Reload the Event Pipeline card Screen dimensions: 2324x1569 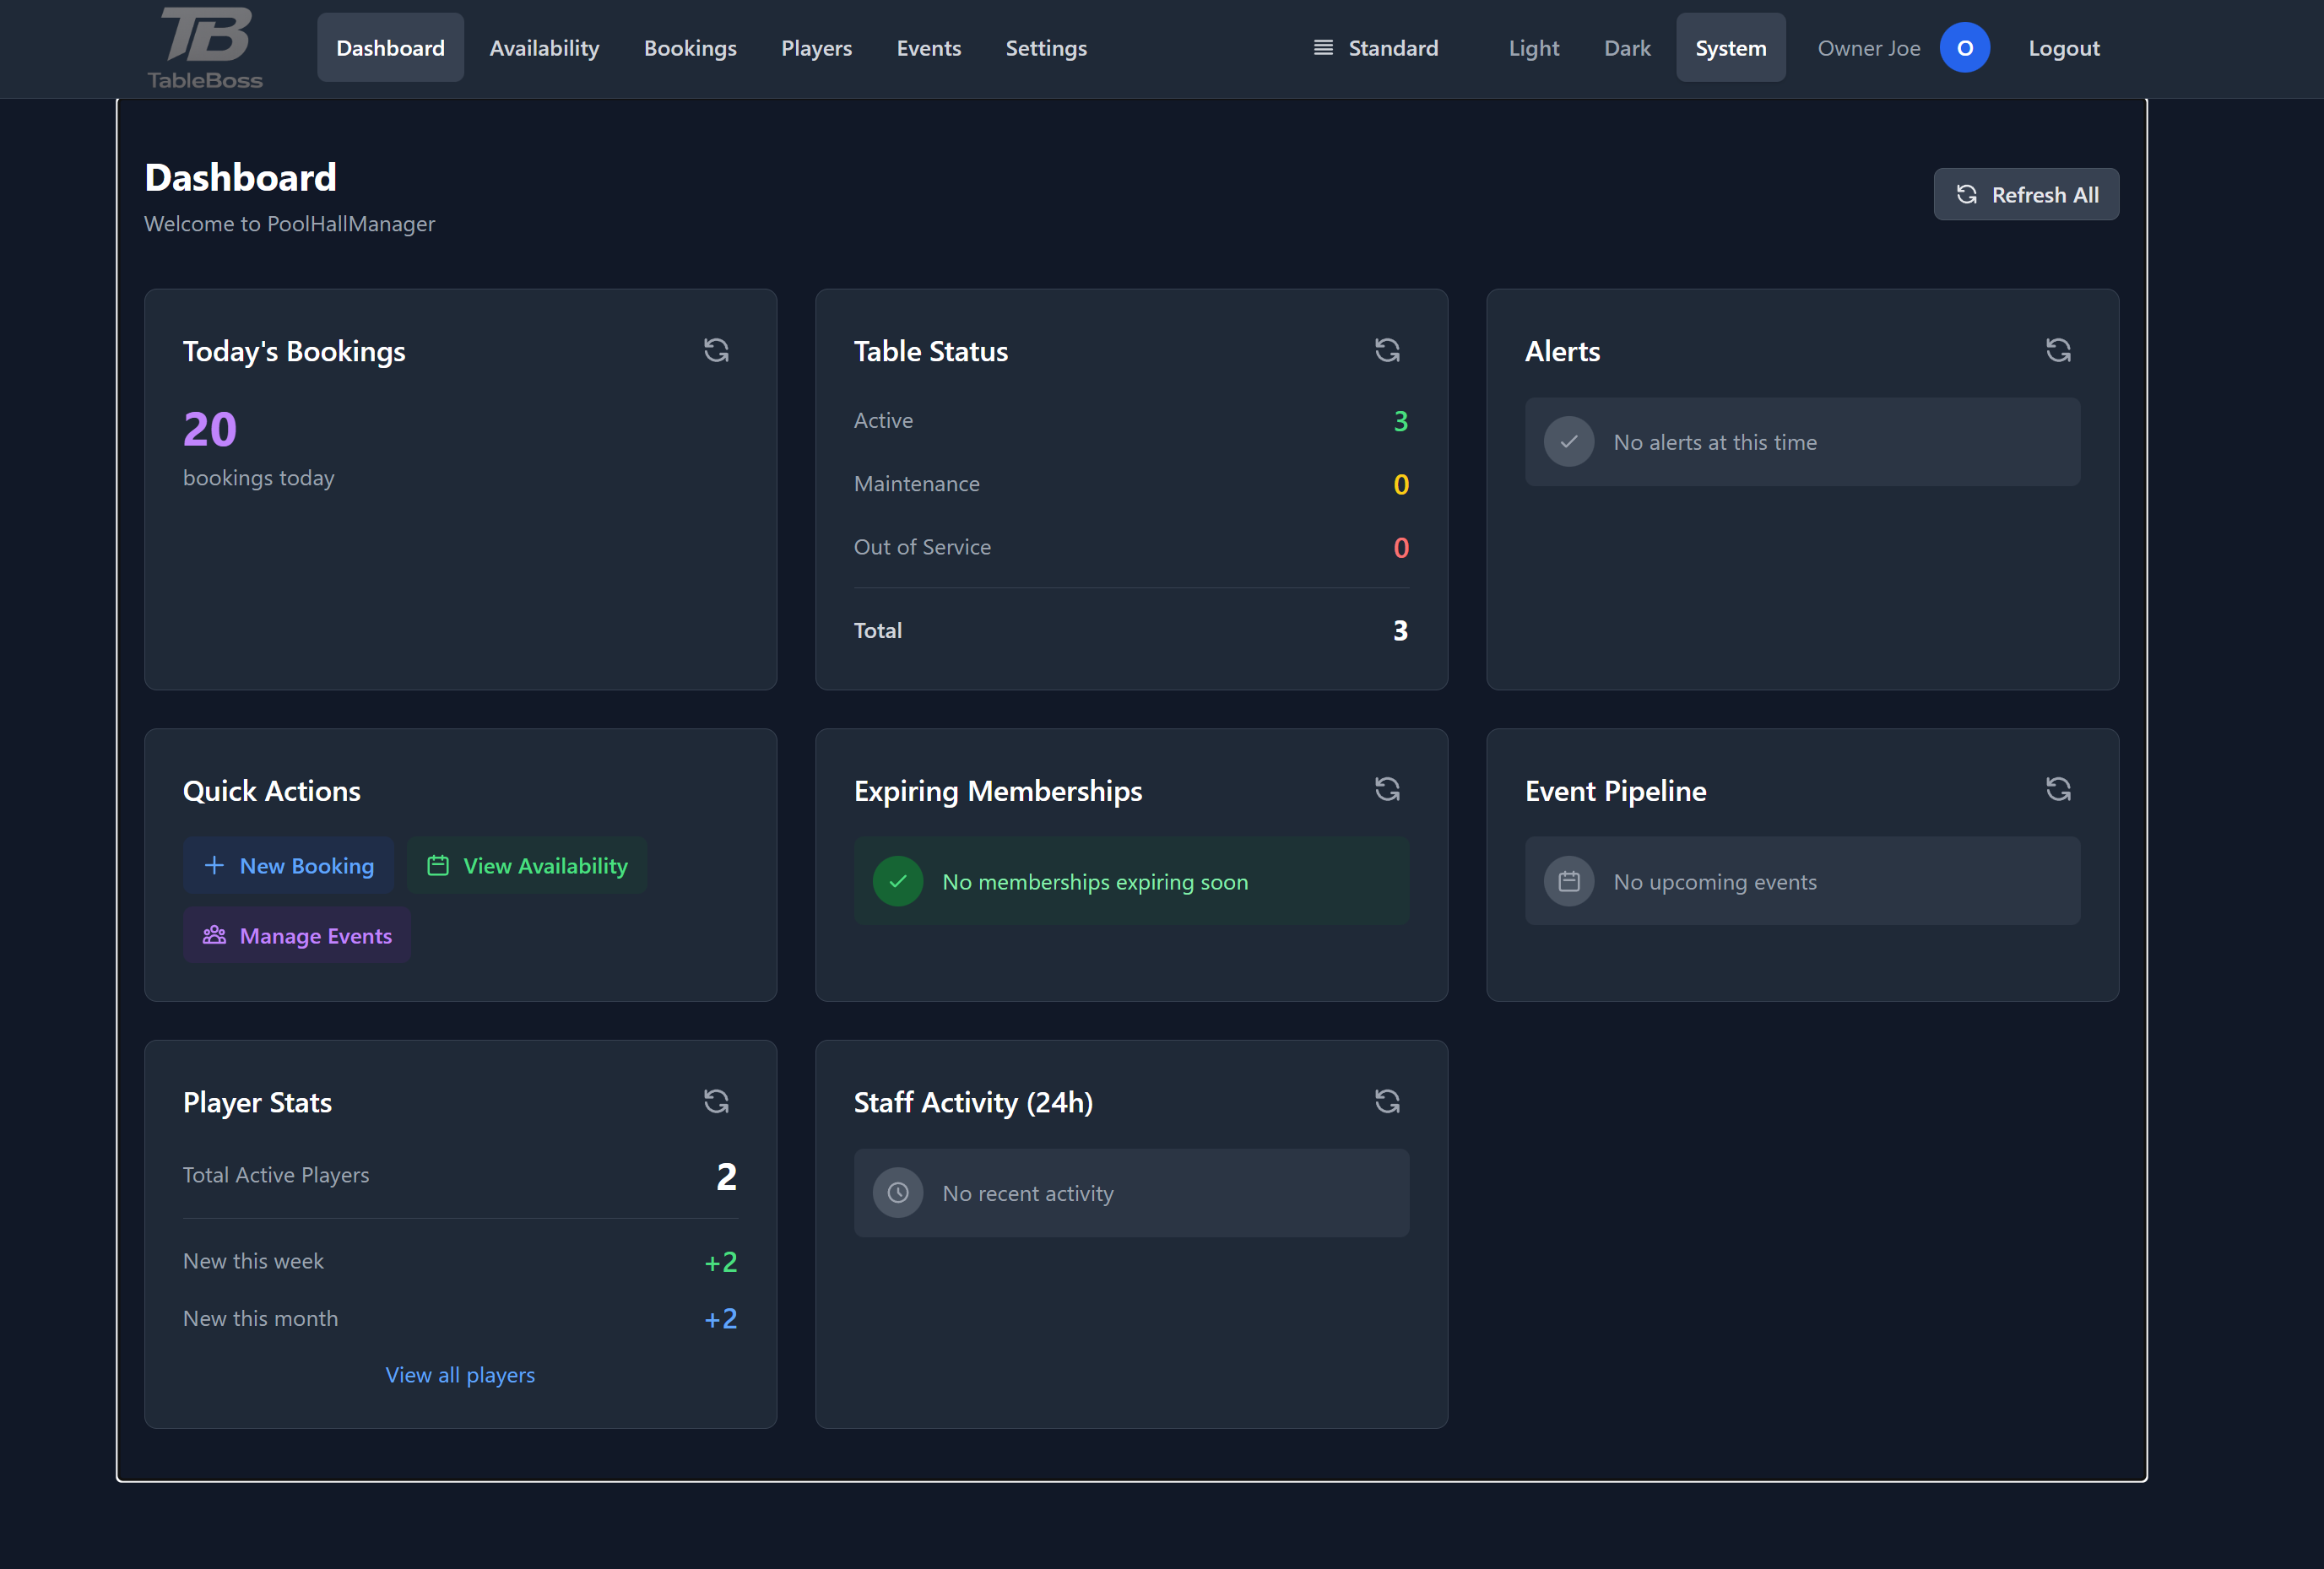(2058, 789)
